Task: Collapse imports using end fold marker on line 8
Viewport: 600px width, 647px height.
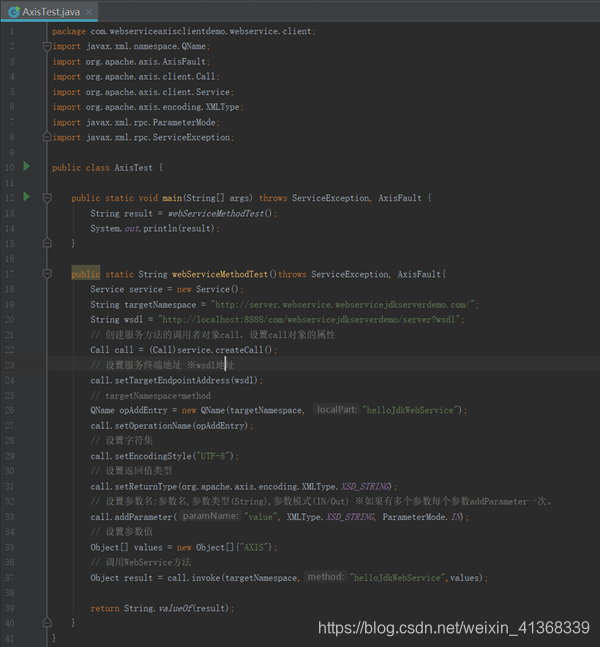Action: (47, 137)
